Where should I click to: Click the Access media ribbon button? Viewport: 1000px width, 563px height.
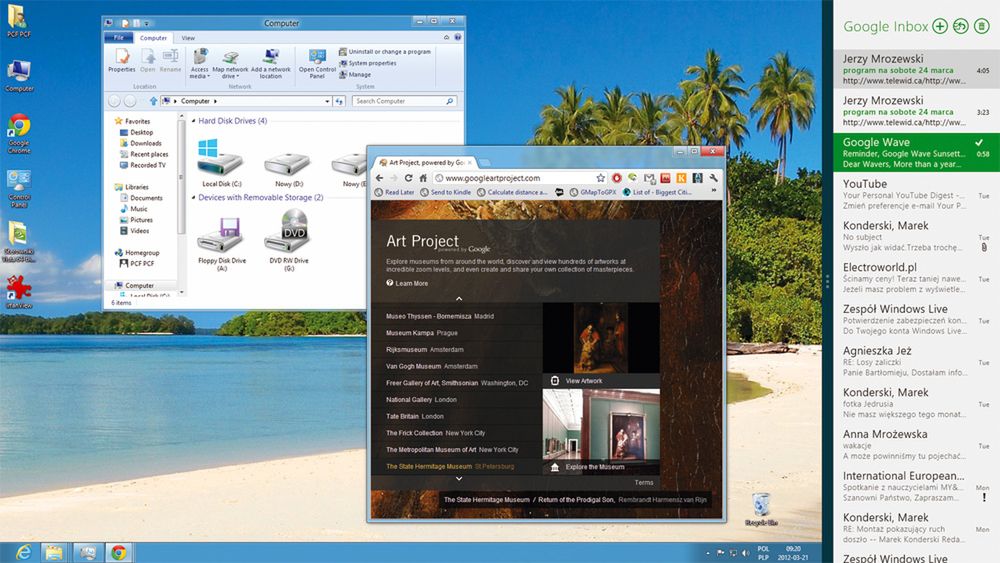pyautogui.click(x=200, y=64)
